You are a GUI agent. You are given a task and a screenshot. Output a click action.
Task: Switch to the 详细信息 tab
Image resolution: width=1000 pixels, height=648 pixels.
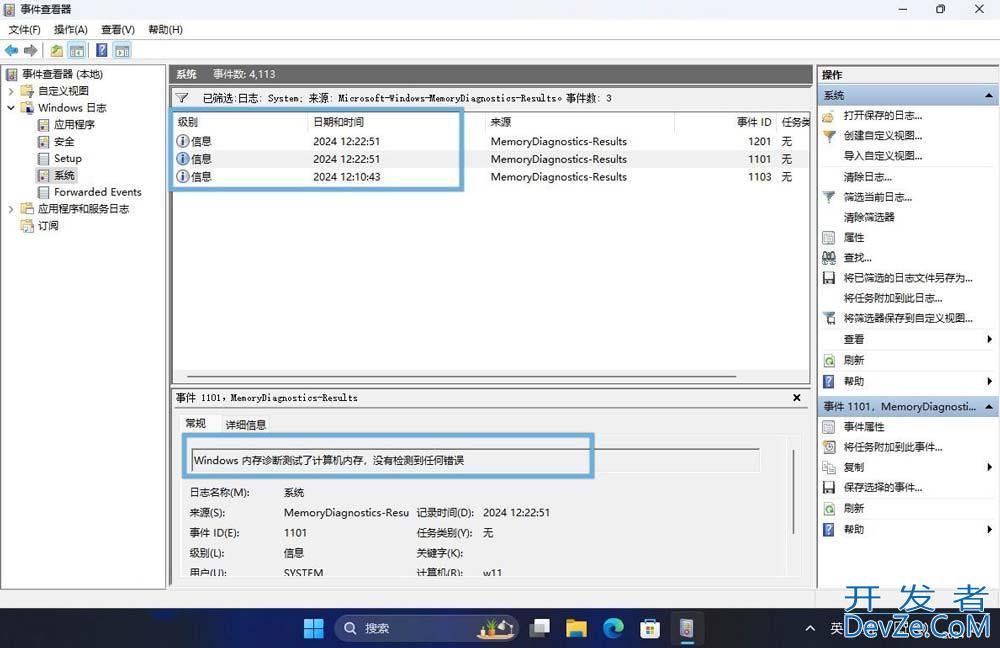click(246, 425)
